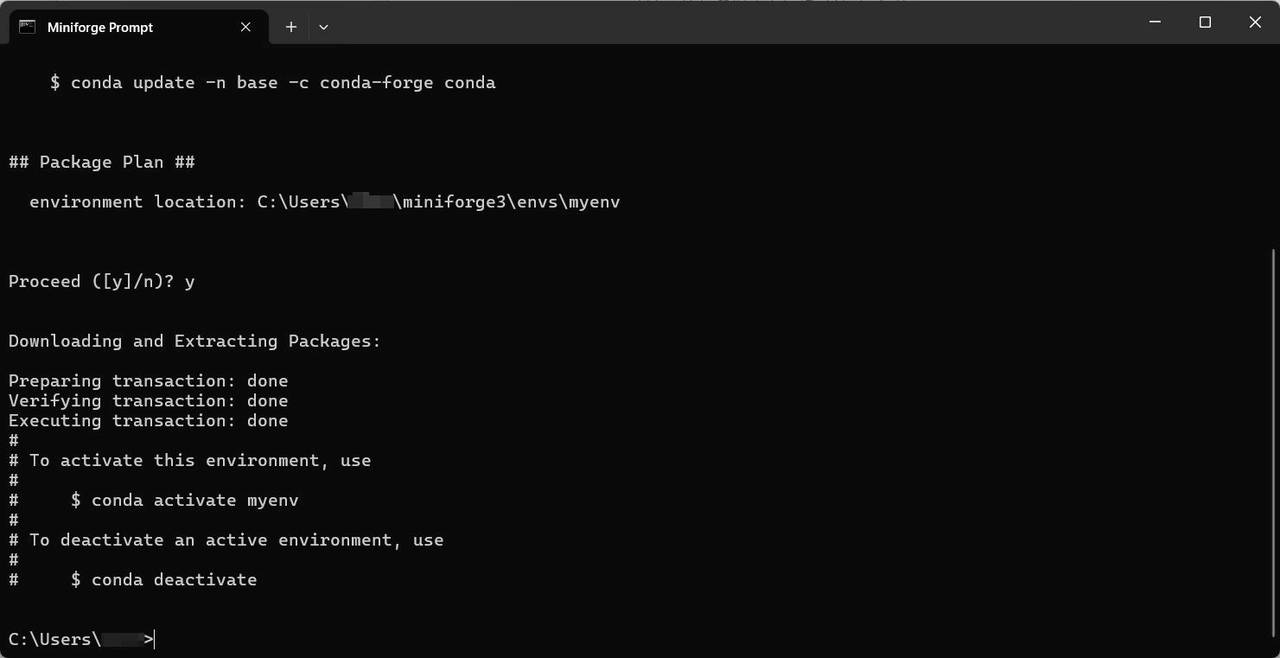The height and width of the screenshot is (658, 1280).
Task: Click the 'conda deactivate' command text
Action: tap(174, 580)
